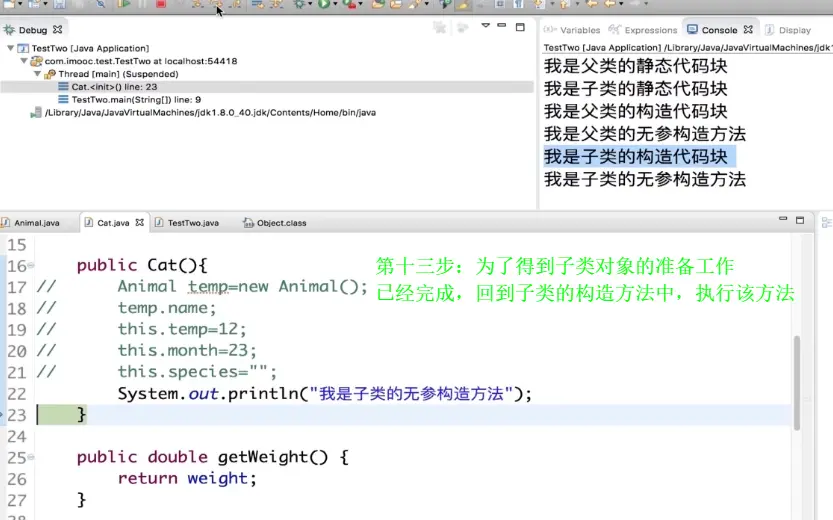Viewport: 833px width, 520px height.
Task: Click the Step Return toolbar icon
Action: 236,4
